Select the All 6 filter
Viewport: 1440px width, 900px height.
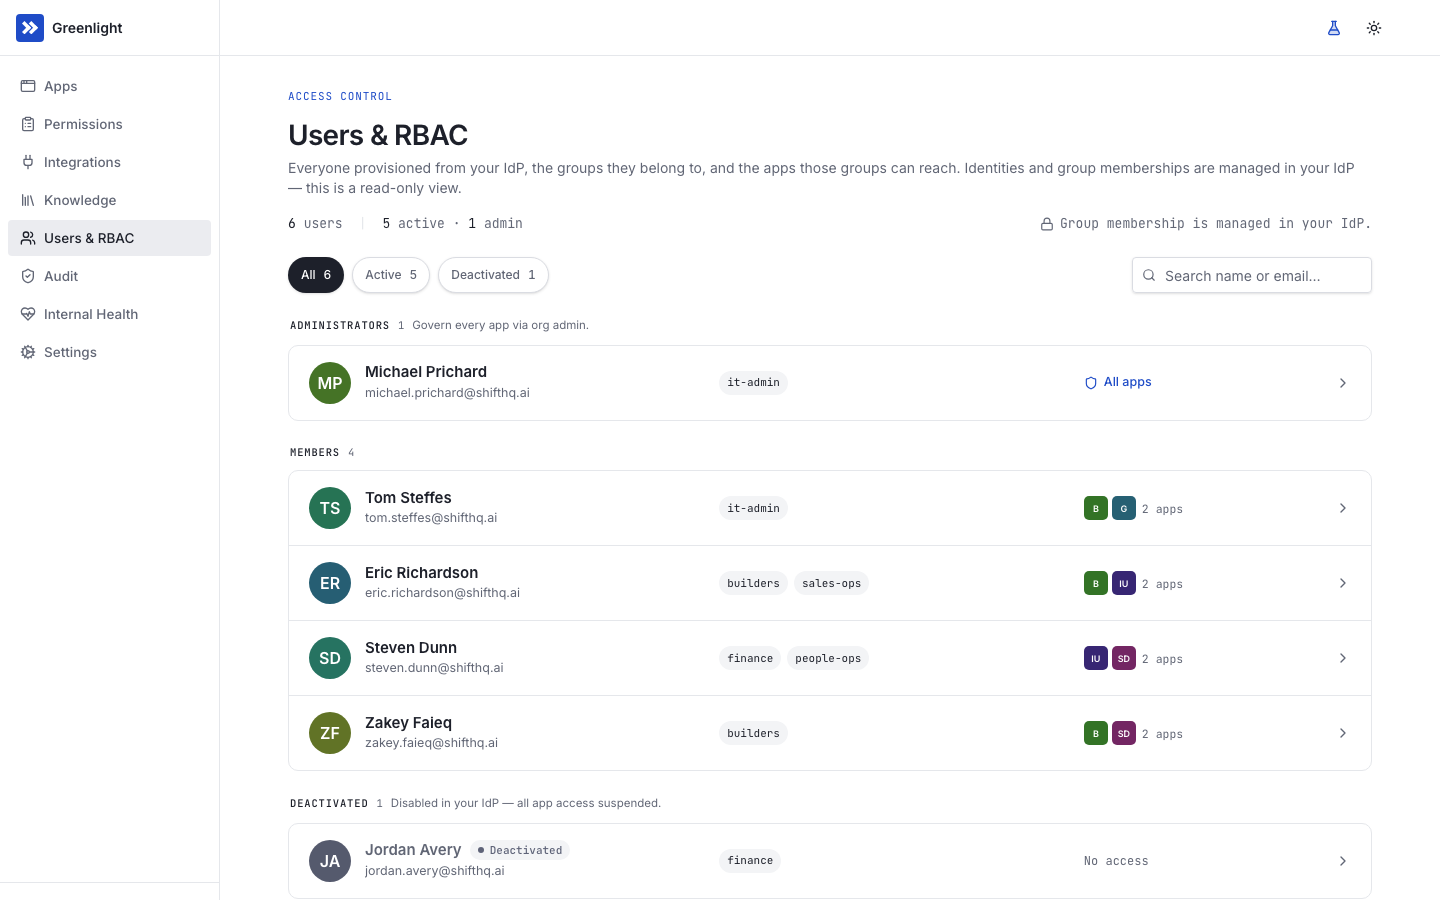click(316, 275)
